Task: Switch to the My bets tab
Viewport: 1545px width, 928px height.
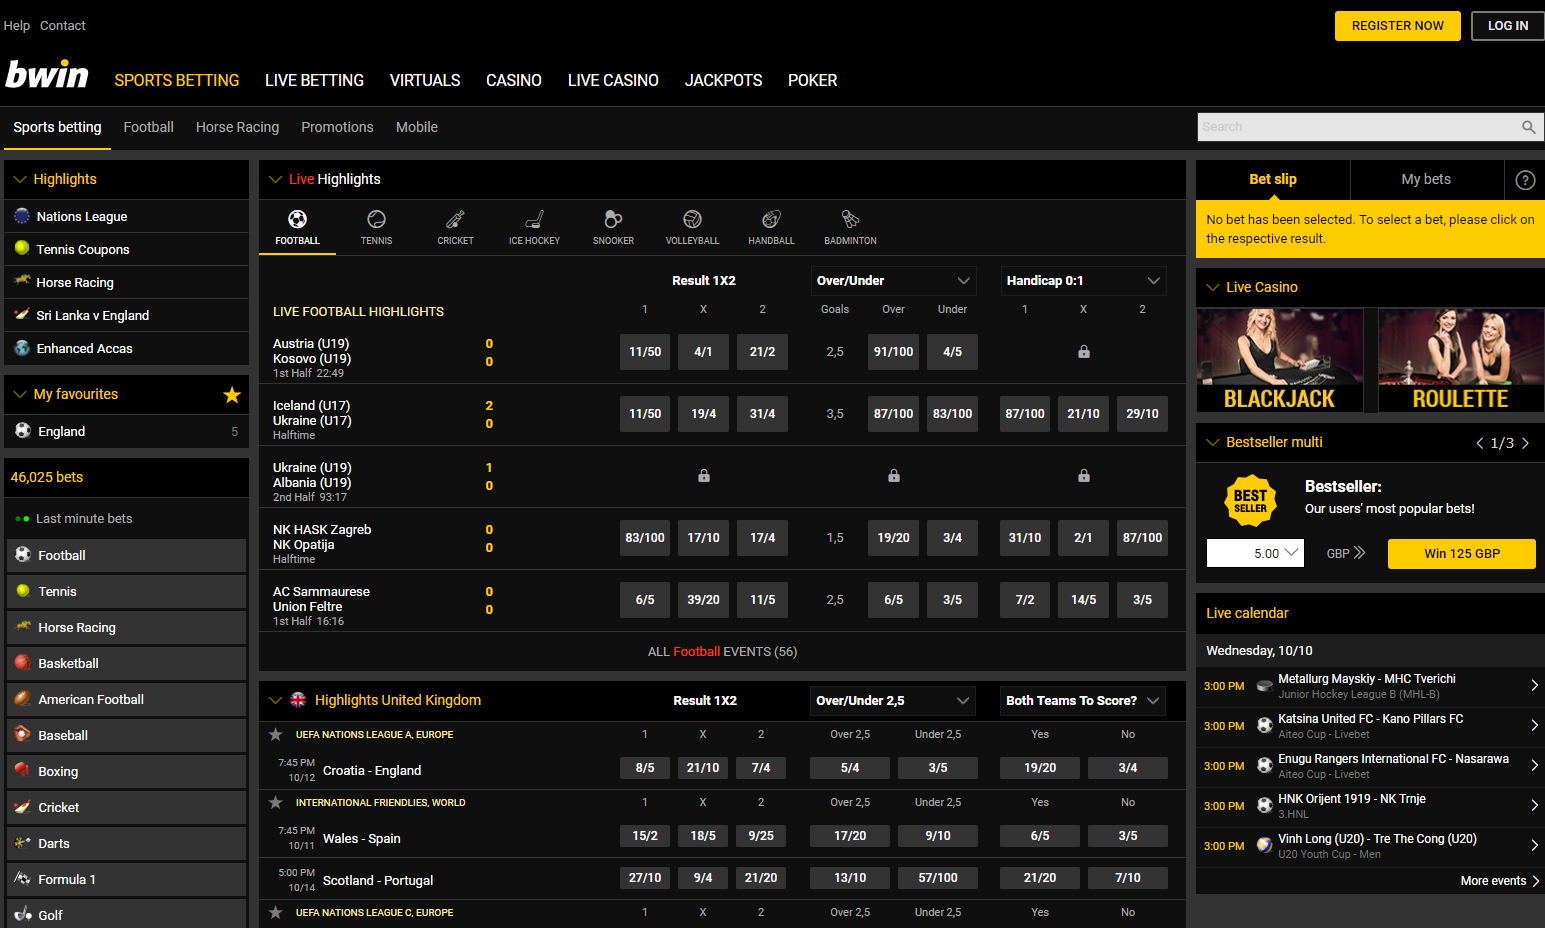Action: (1427, 179)
